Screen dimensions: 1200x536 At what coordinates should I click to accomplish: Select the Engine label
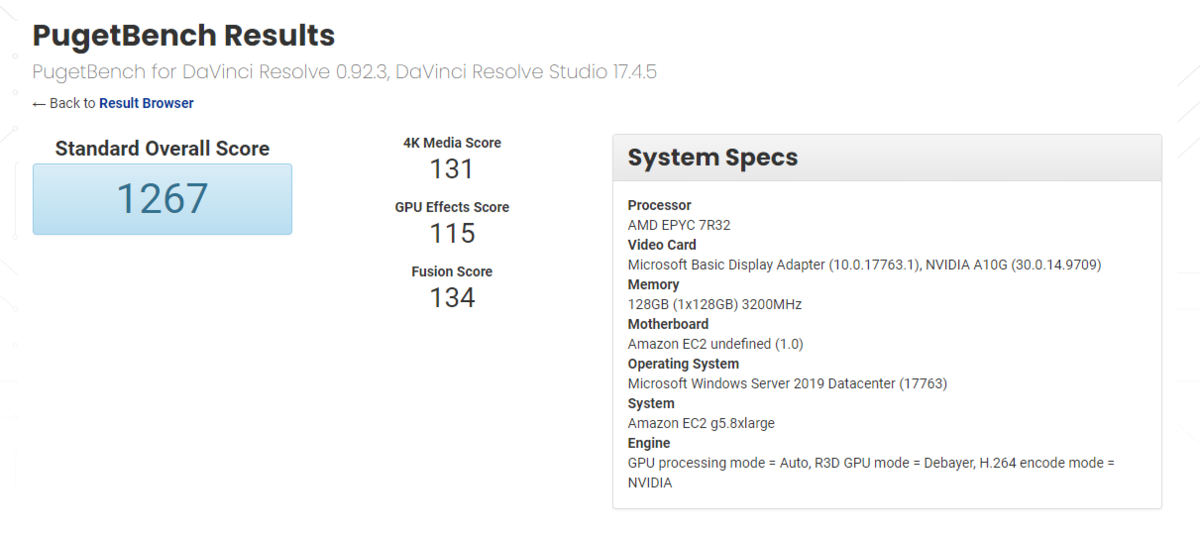tap(649, 443)
